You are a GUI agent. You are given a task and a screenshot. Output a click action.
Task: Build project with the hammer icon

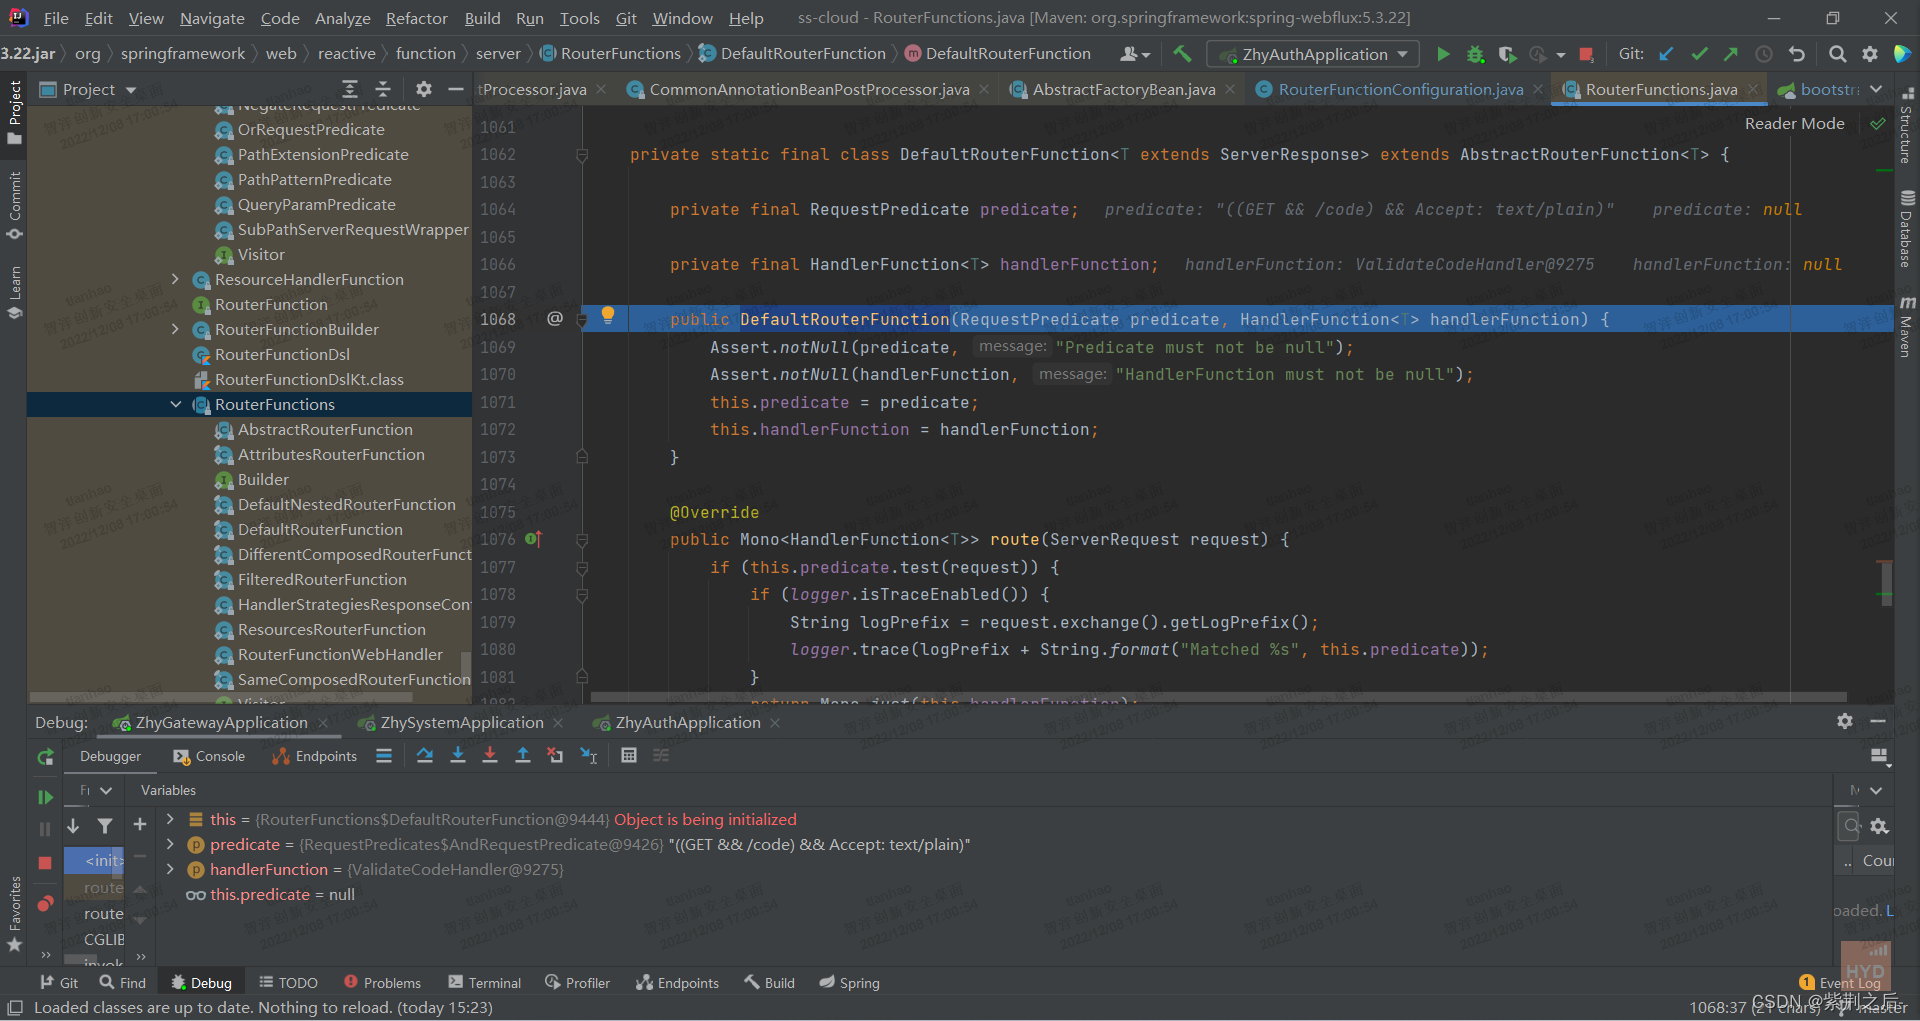pos(1182,54)
